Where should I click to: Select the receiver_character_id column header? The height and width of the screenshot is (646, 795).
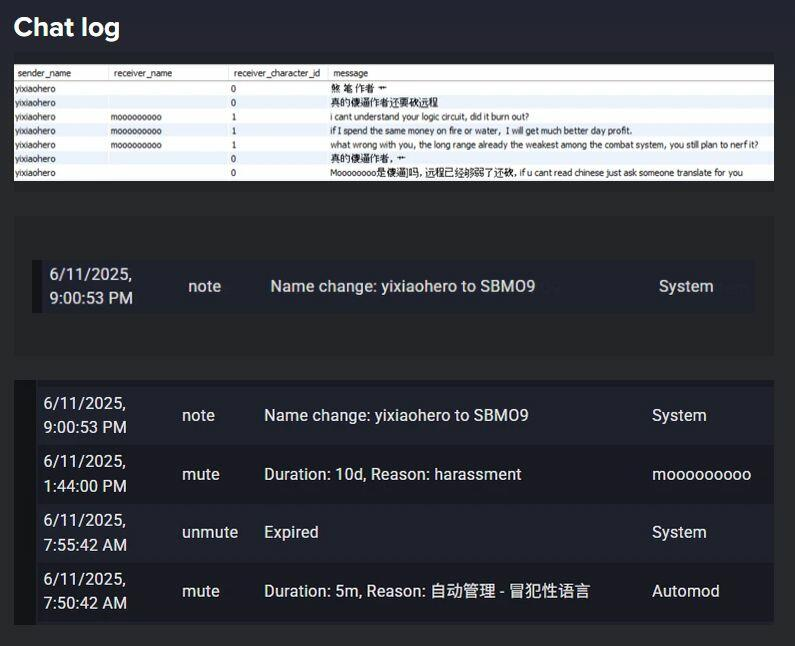277,73
